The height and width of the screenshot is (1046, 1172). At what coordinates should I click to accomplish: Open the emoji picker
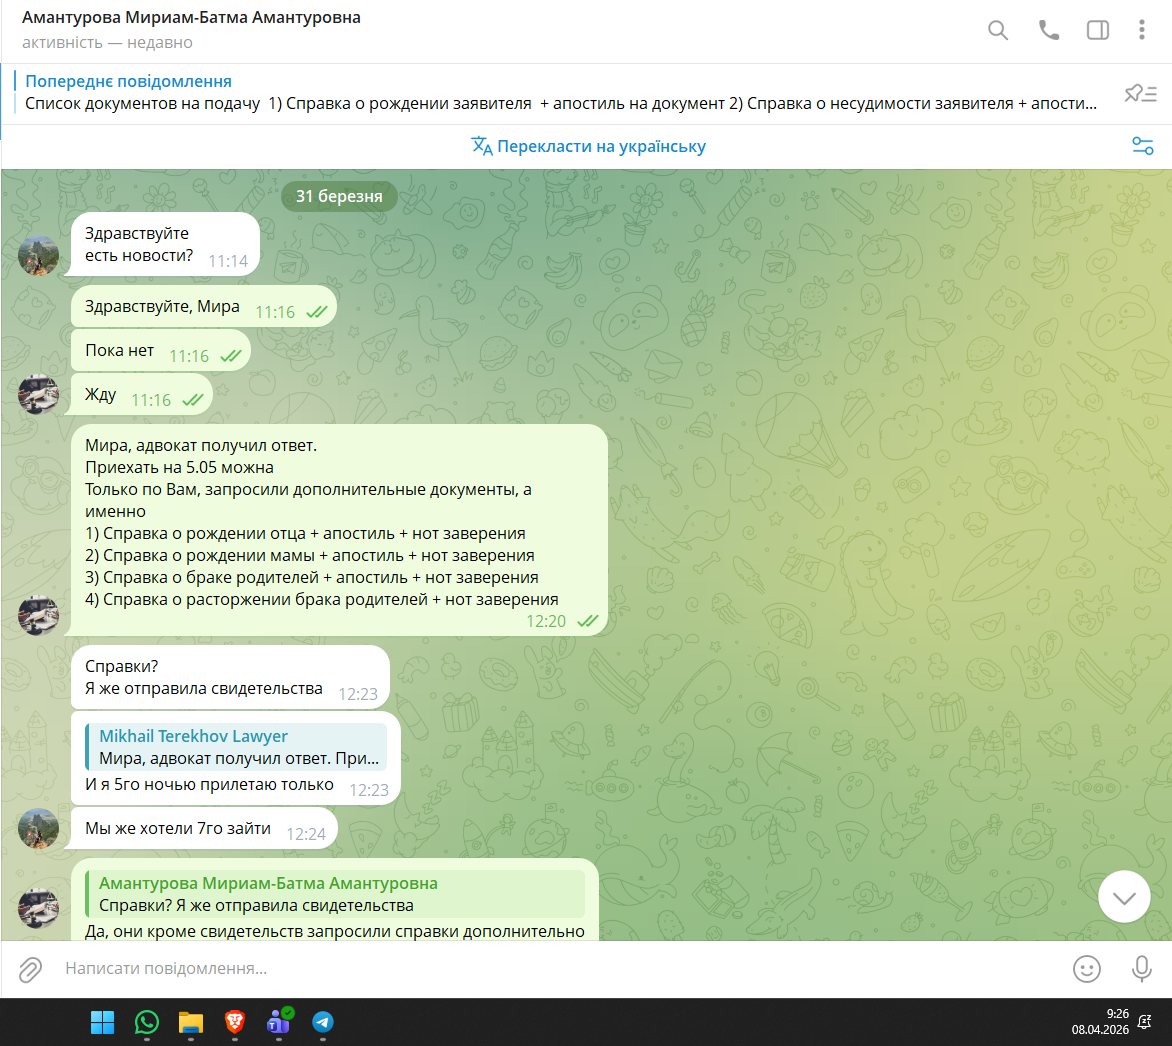(1086, 969)
